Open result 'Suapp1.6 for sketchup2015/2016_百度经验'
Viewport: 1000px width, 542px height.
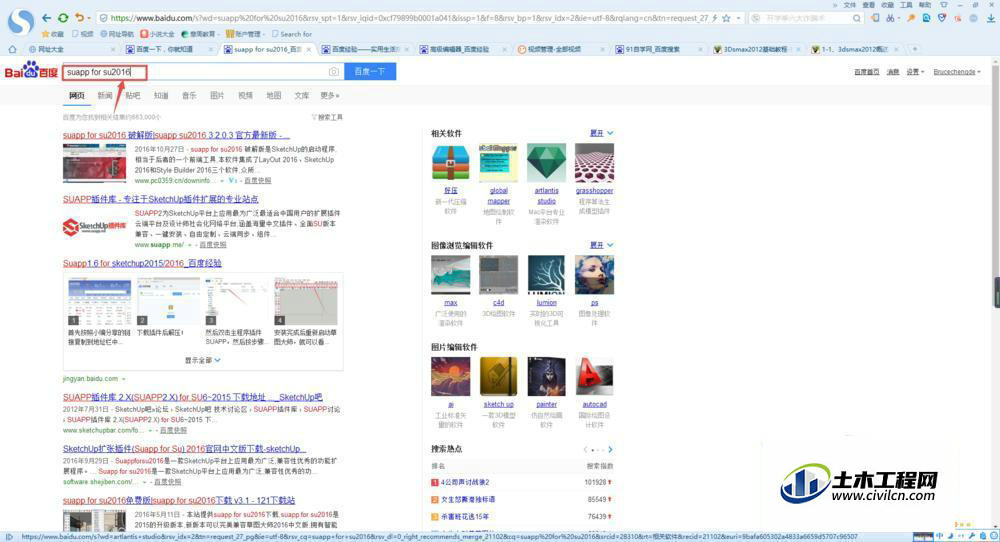tap(142, 263)
